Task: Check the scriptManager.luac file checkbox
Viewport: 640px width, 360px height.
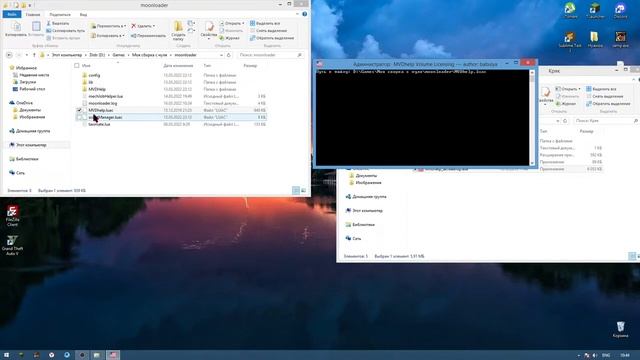Action: [79, 117]
